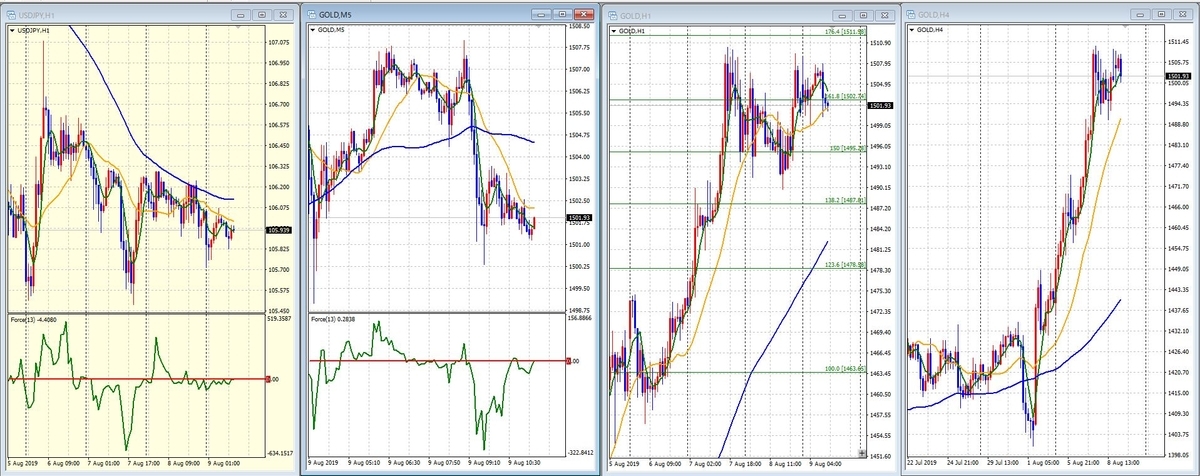Image resolution: width=1200 pixels, height=476 pixels.
Task: Click the 107.075 price scale value
Action: point(281,43)
